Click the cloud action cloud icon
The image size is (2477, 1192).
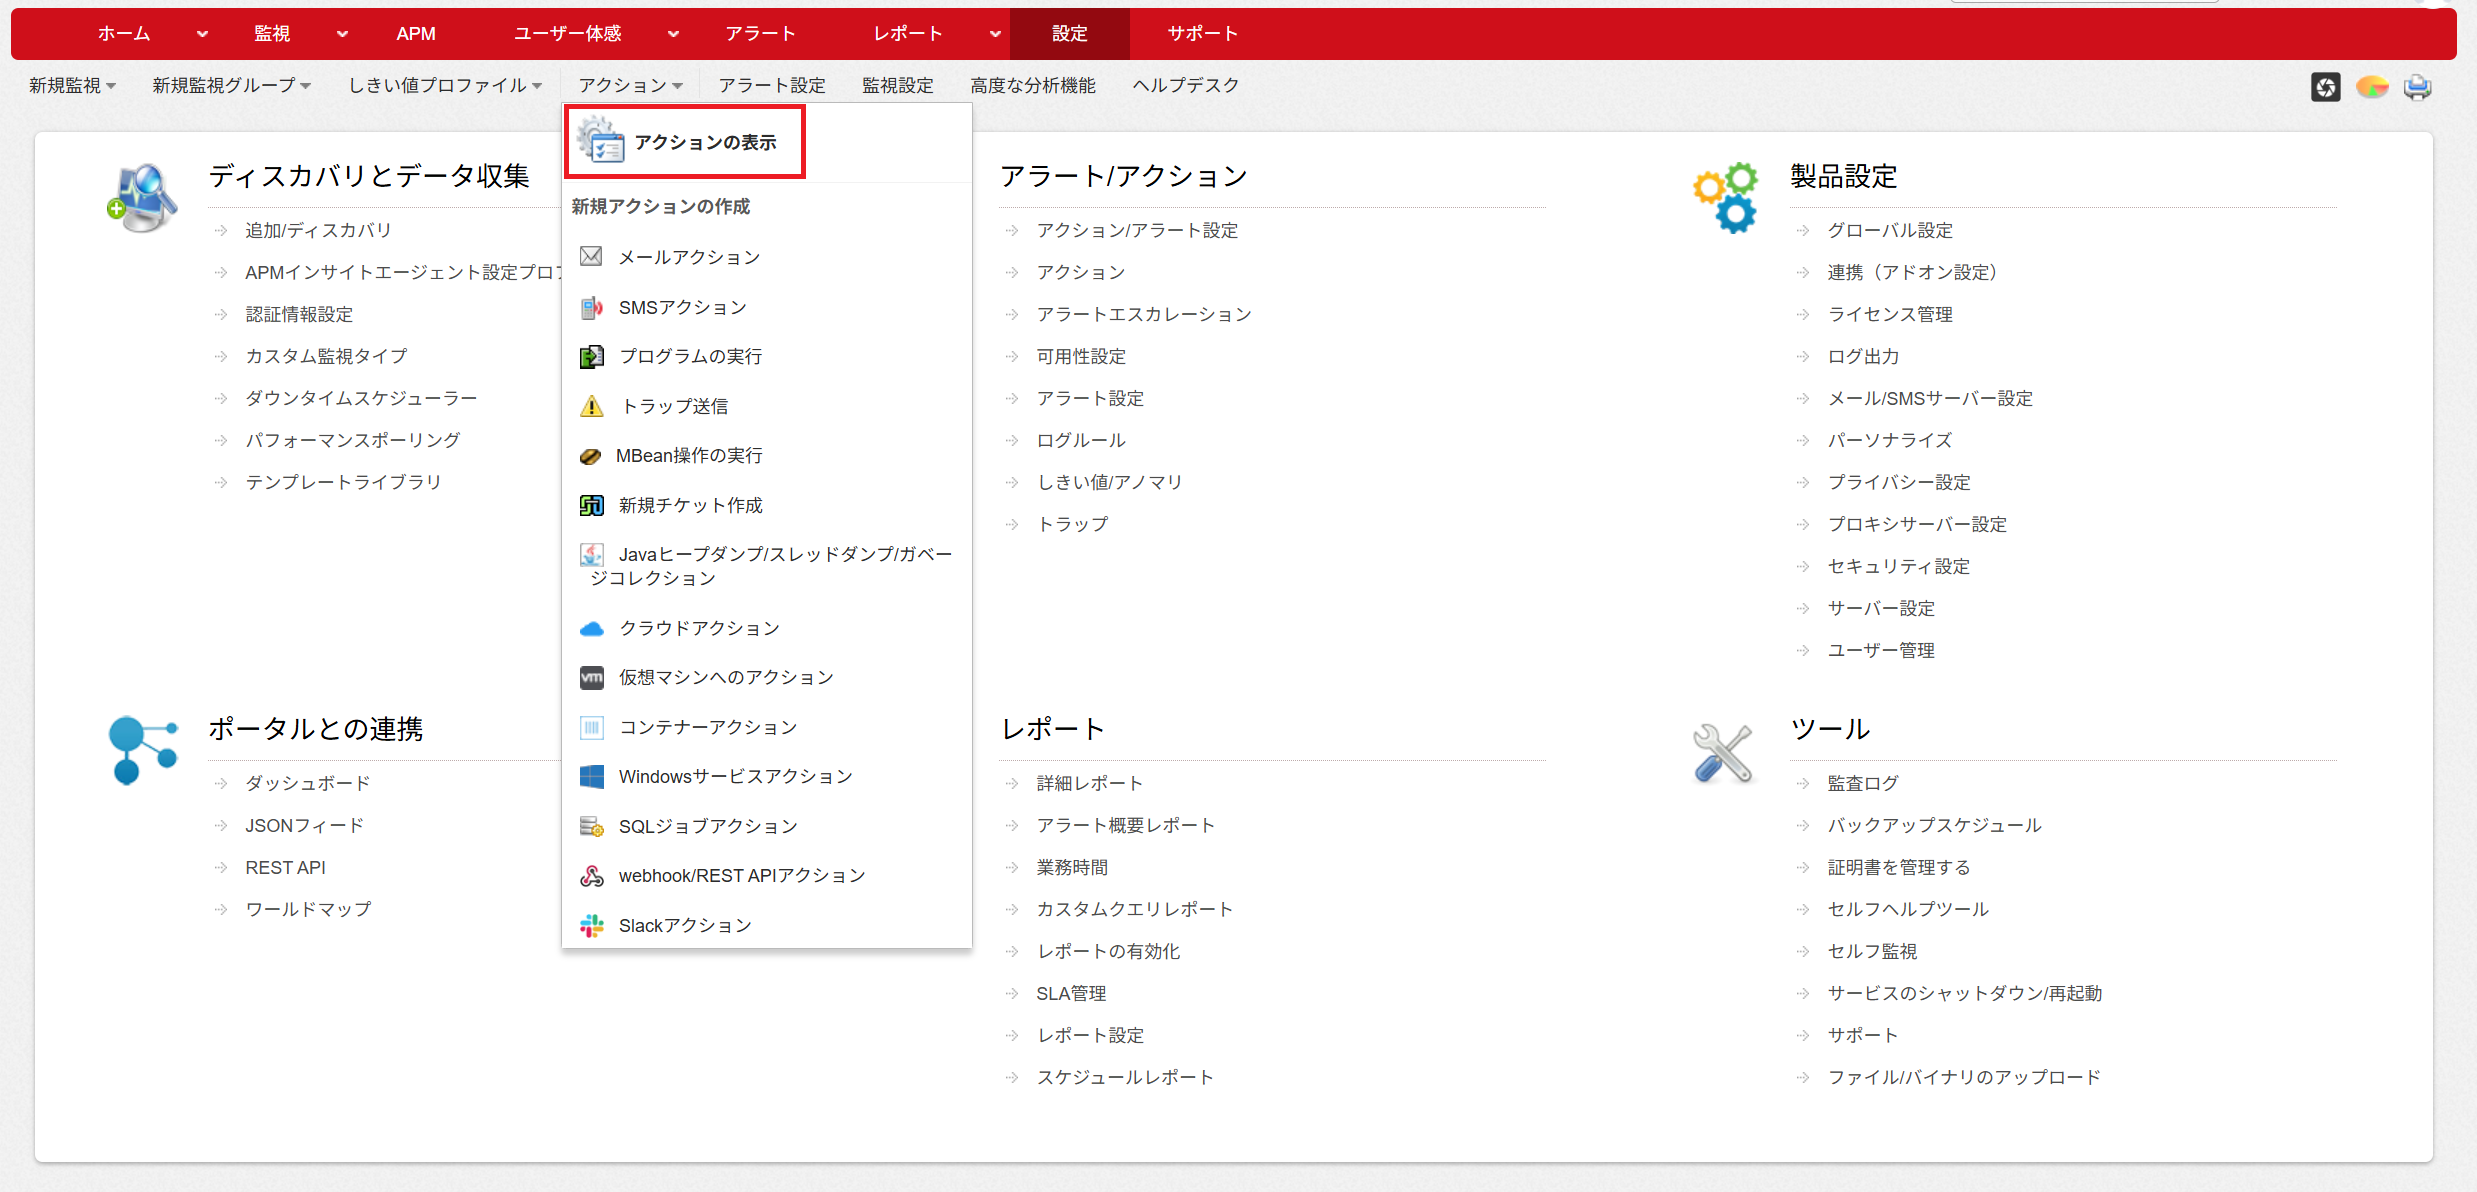(x=591, y=628)
